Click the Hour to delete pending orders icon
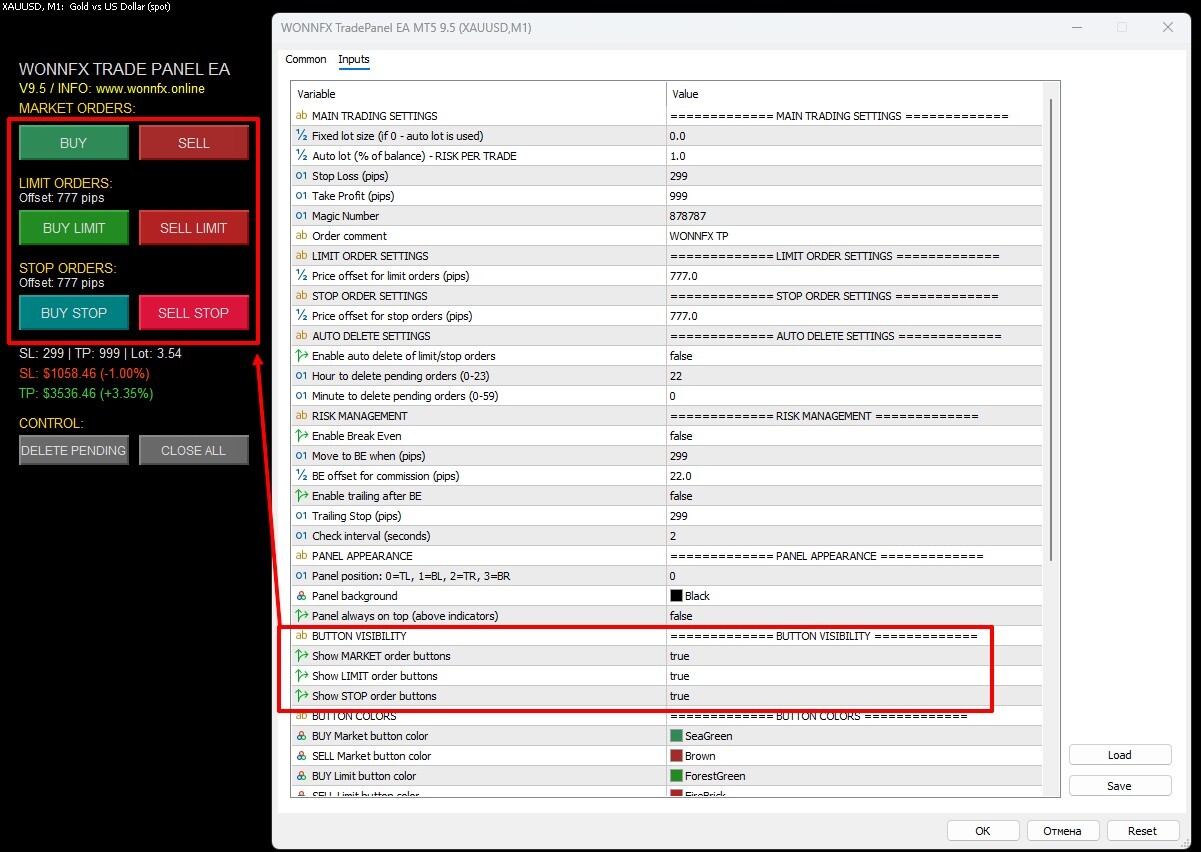The image size is (1201, 852). 301,376
